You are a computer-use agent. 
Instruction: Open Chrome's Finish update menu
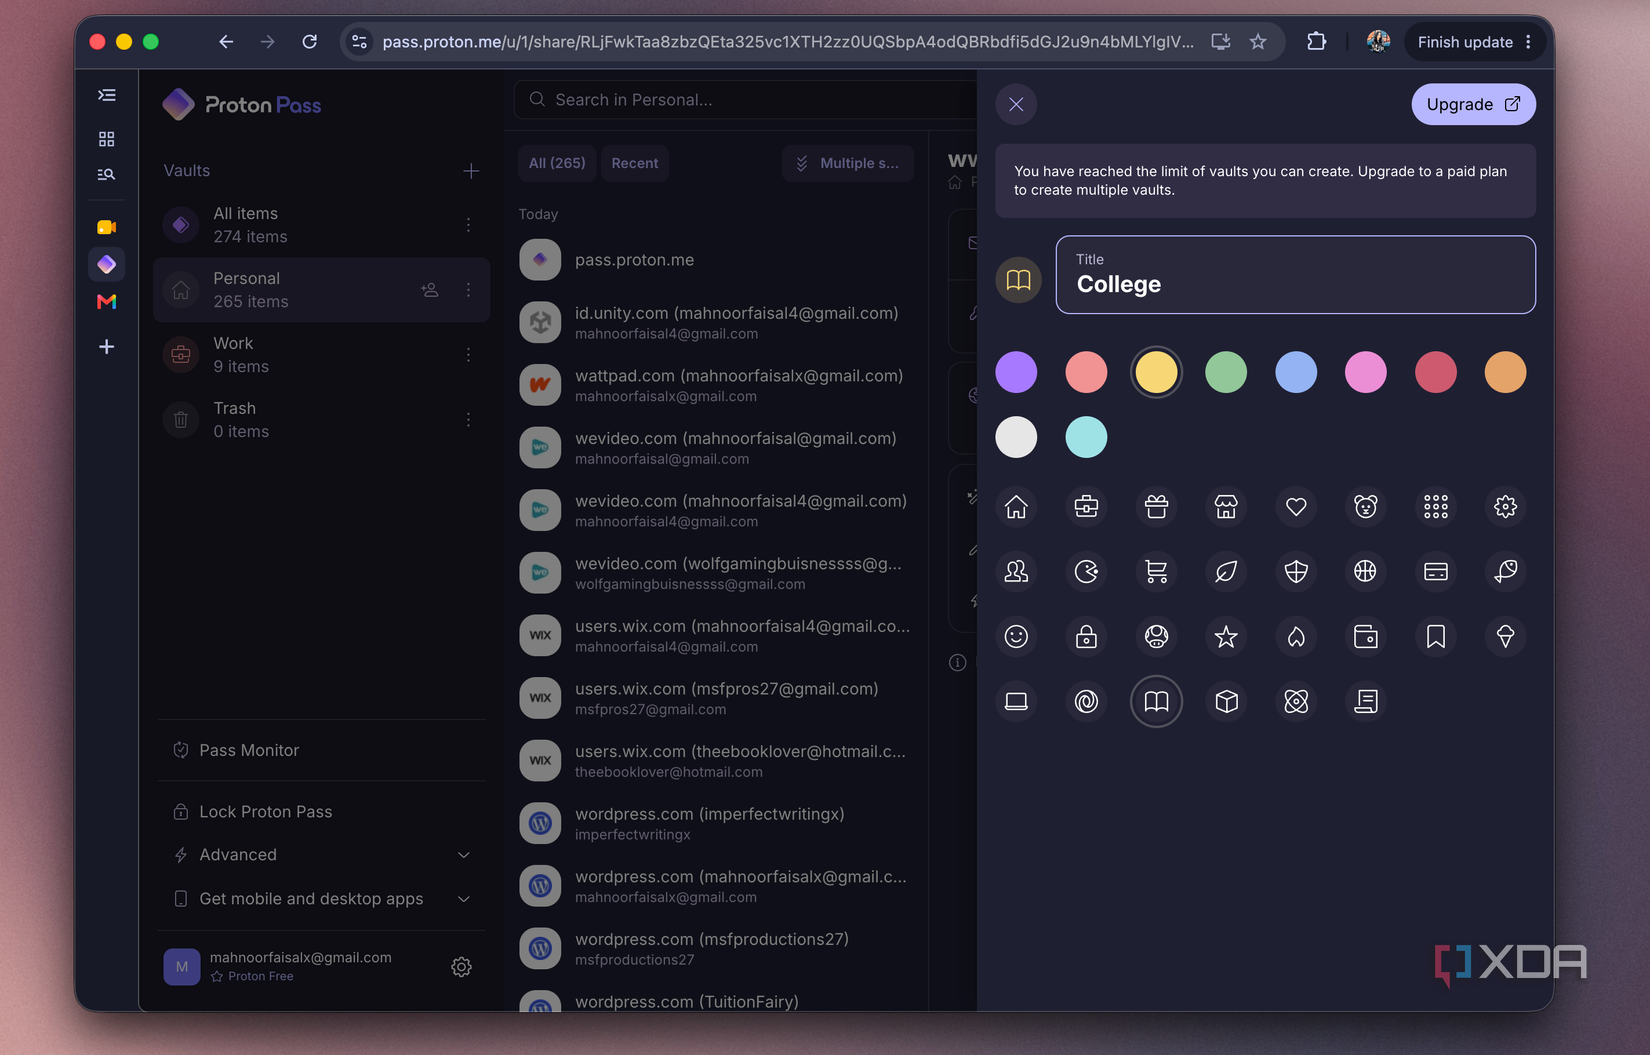pyautogui.click(x=1475, y=42)
